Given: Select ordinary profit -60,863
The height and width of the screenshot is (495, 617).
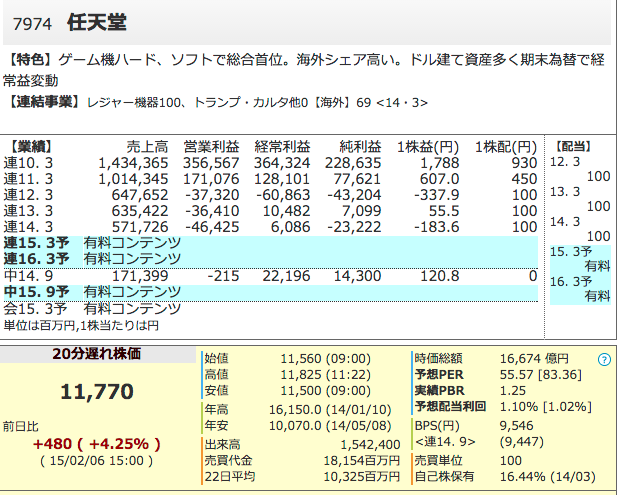Looking at the screenshot, I should pos(283,195).
